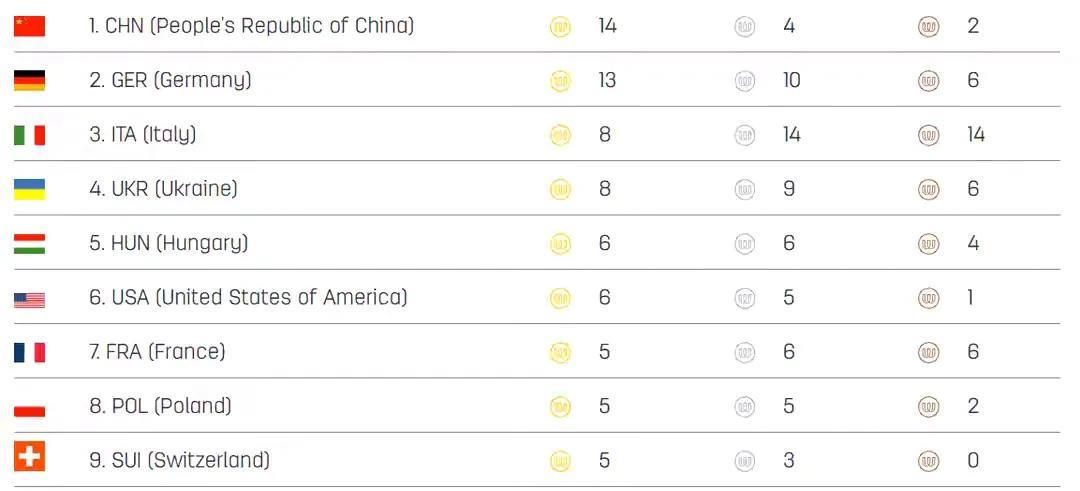Click the Ukraine flag icon
The height and width of the screenshot is (491, 1080).
pos(29,189)
